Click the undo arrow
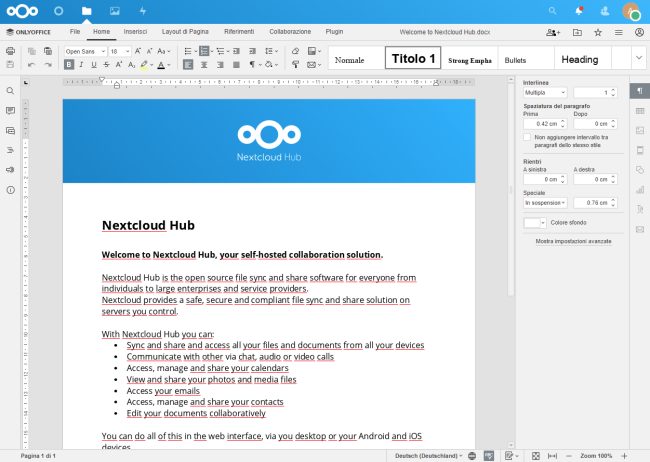Screen dimensions: 650x462 click(x=32, y=65)
